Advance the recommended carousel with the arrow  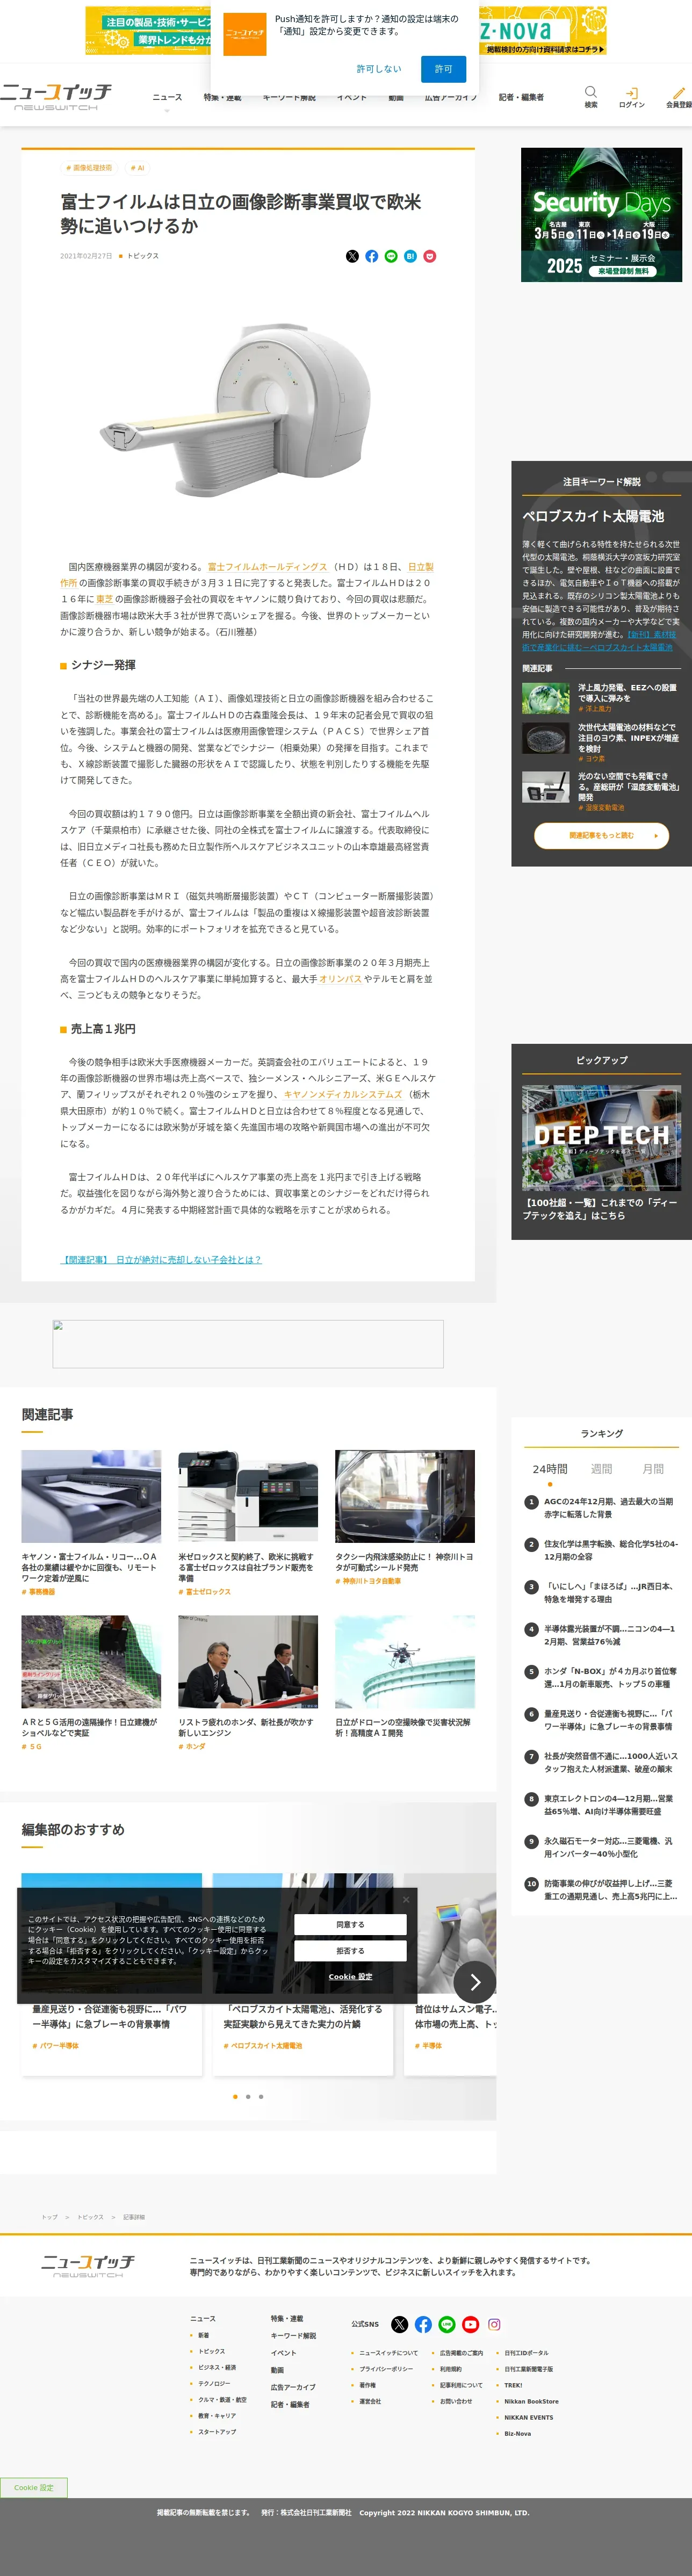475,1981
